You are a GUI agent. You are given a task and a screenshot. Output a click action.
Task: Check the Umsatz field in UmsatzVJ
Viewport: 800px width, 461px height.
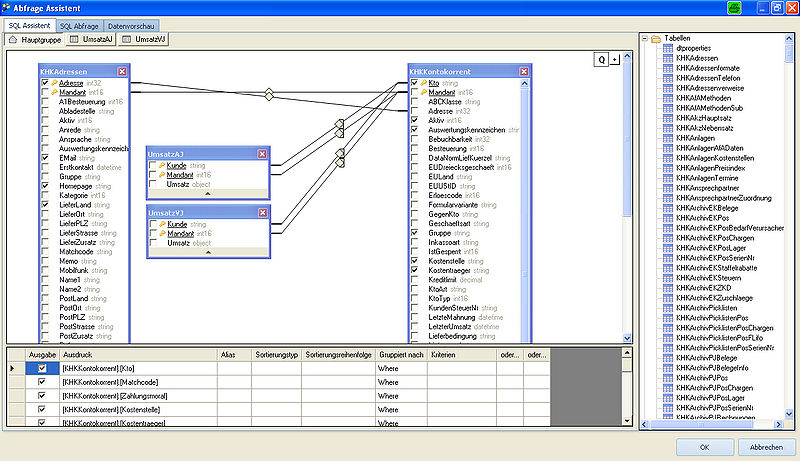pyautogui.click(x=154, y=243)
